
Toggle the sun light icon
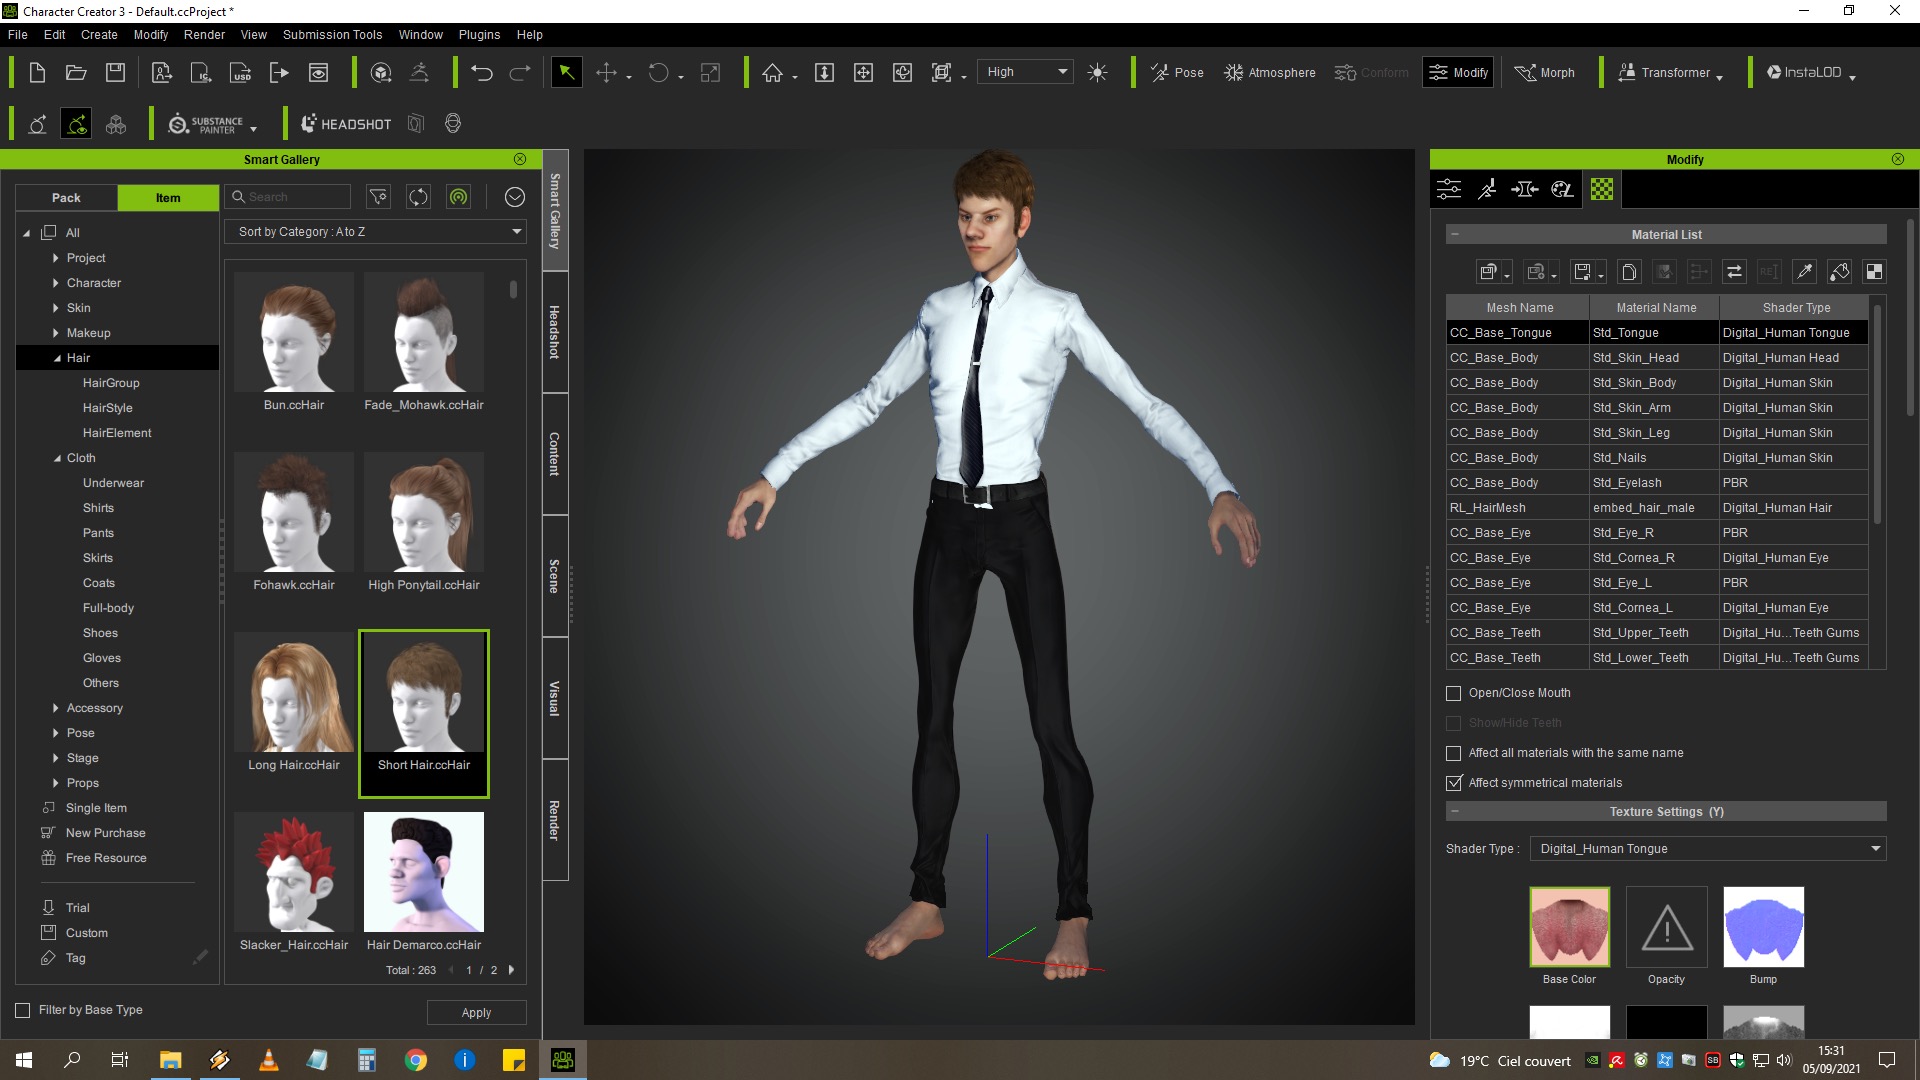click(1097, 73)
